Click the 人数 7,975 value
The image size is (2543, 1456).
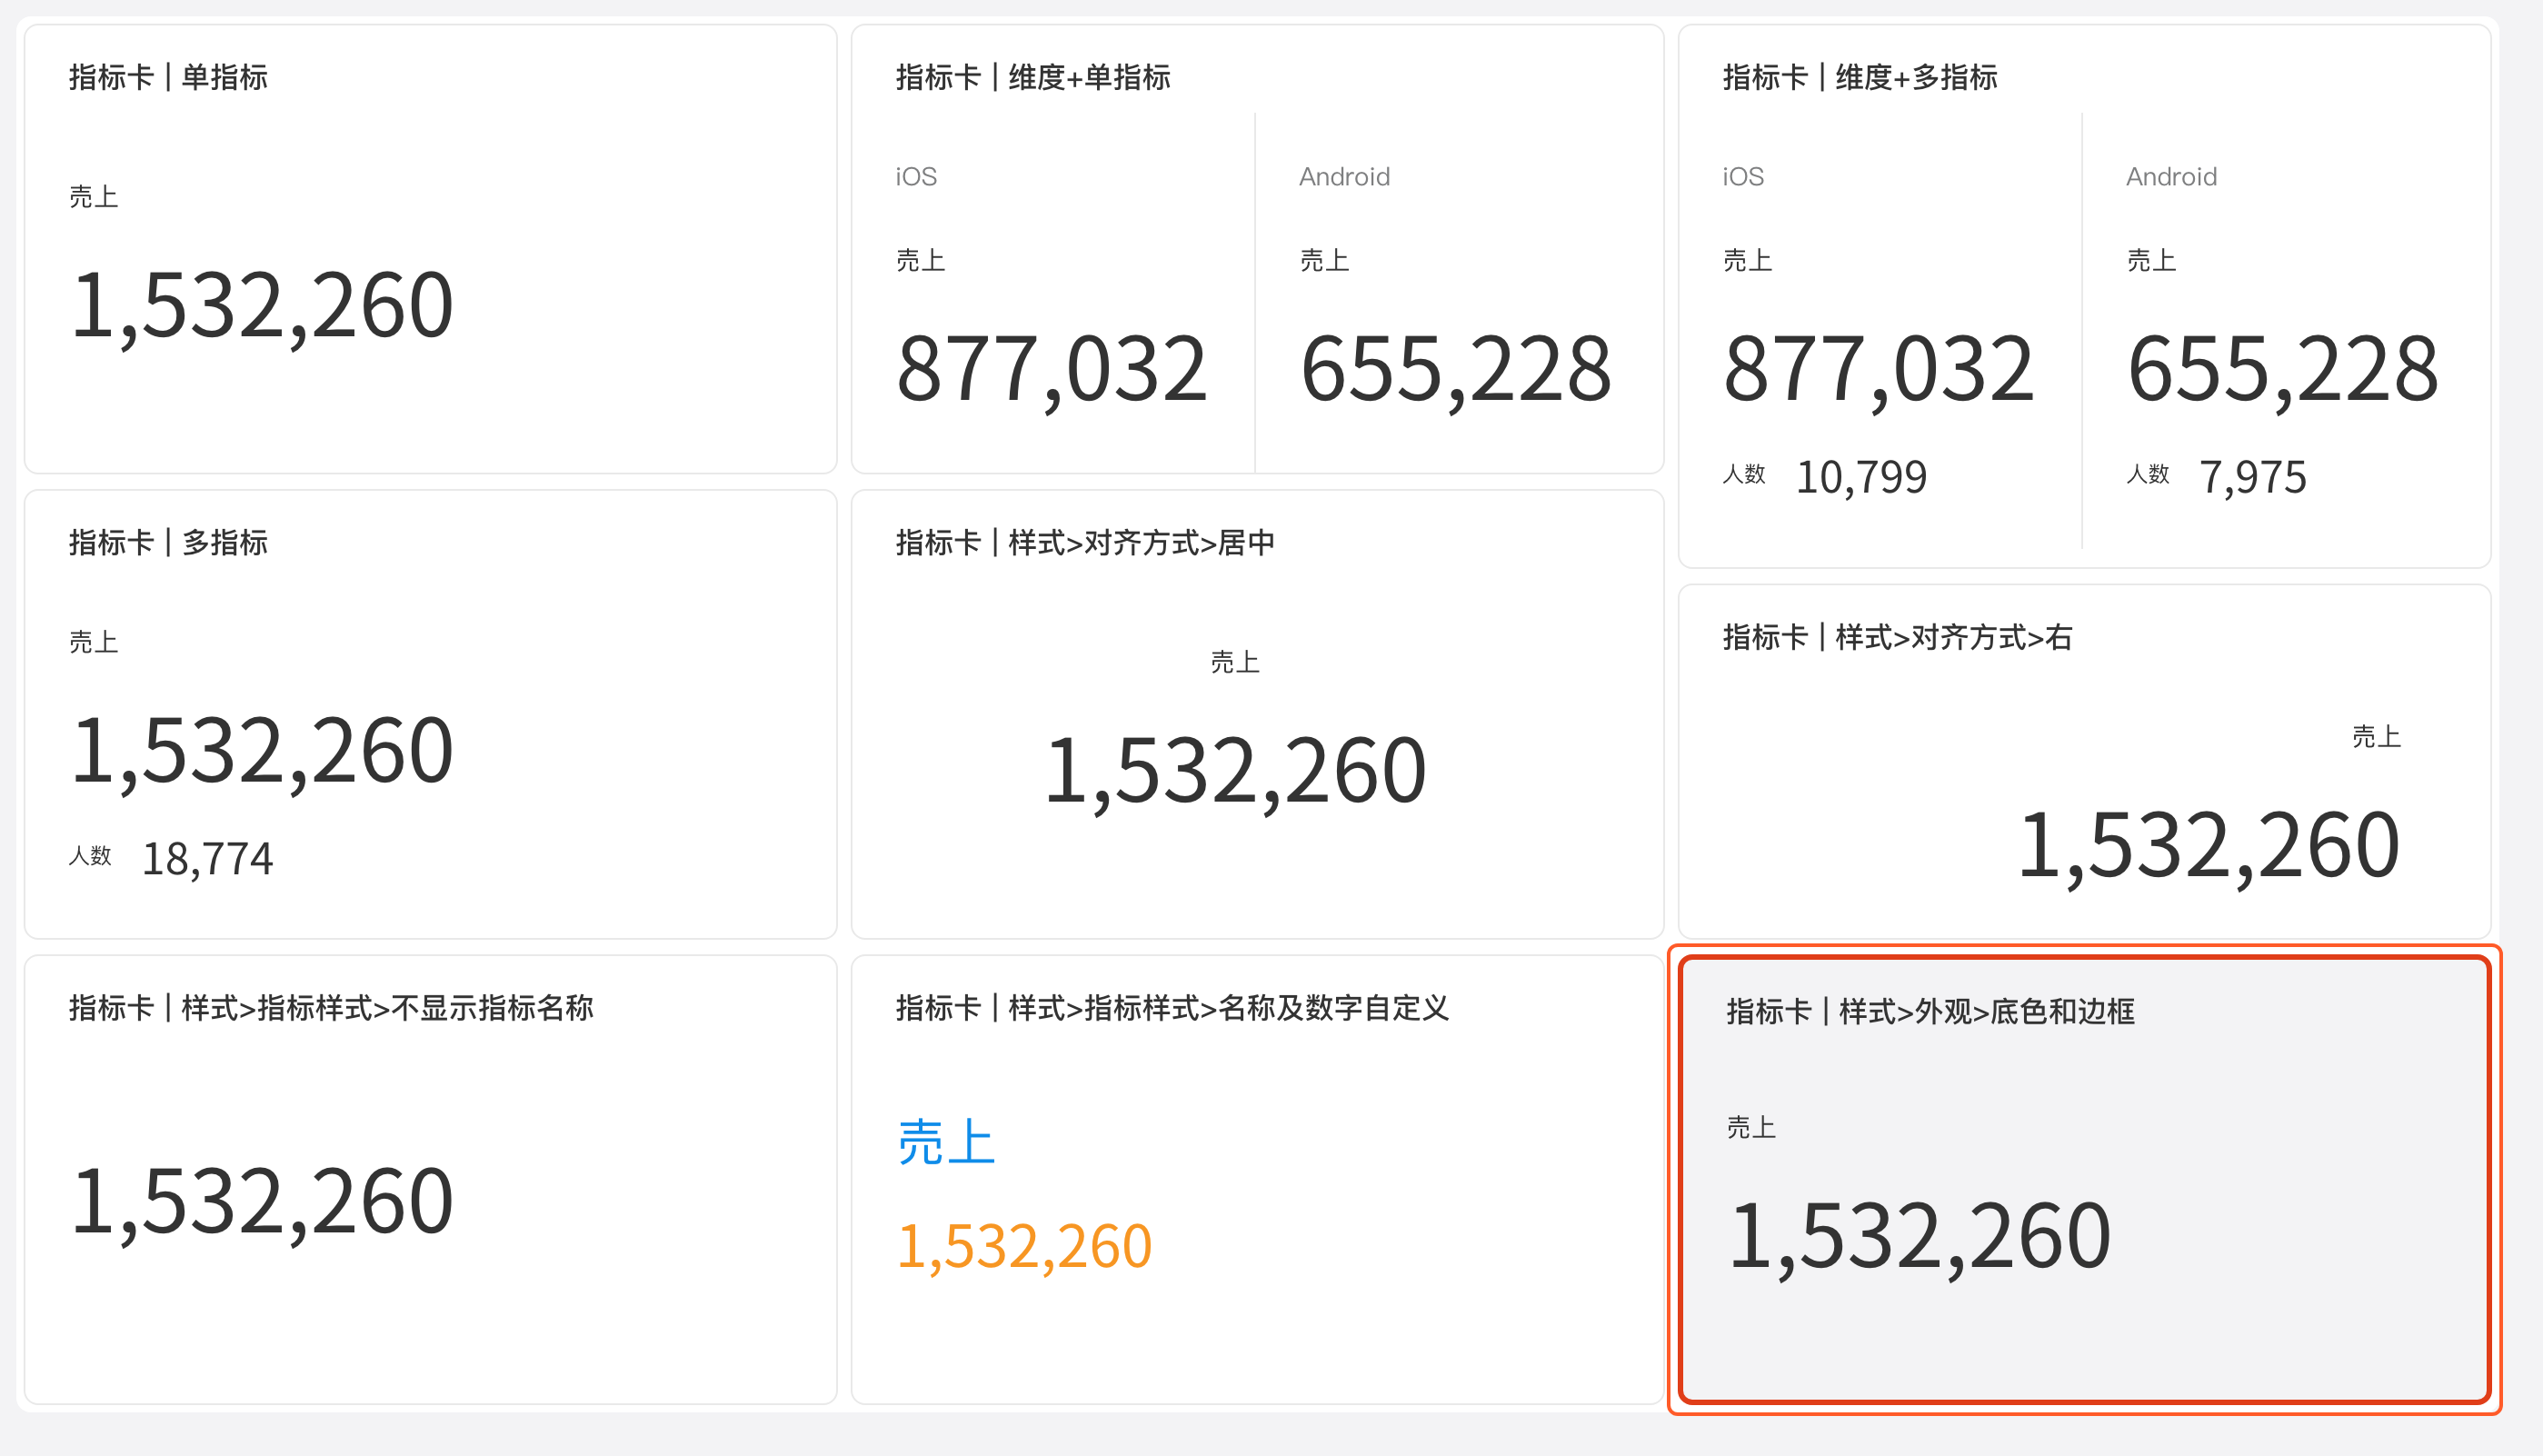2253,477
